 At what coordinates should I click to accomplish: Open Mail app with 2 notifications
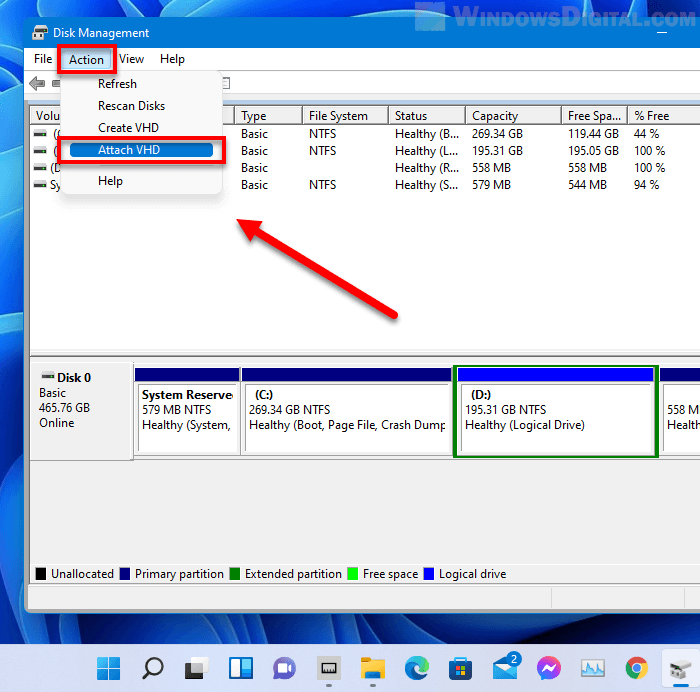click(x=506, y=667)
